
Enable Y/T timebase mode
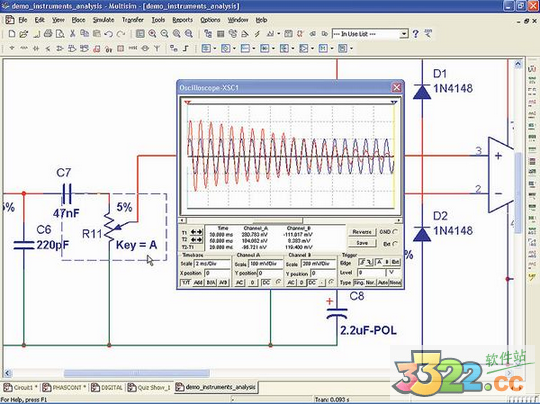[x=186, y=283]
